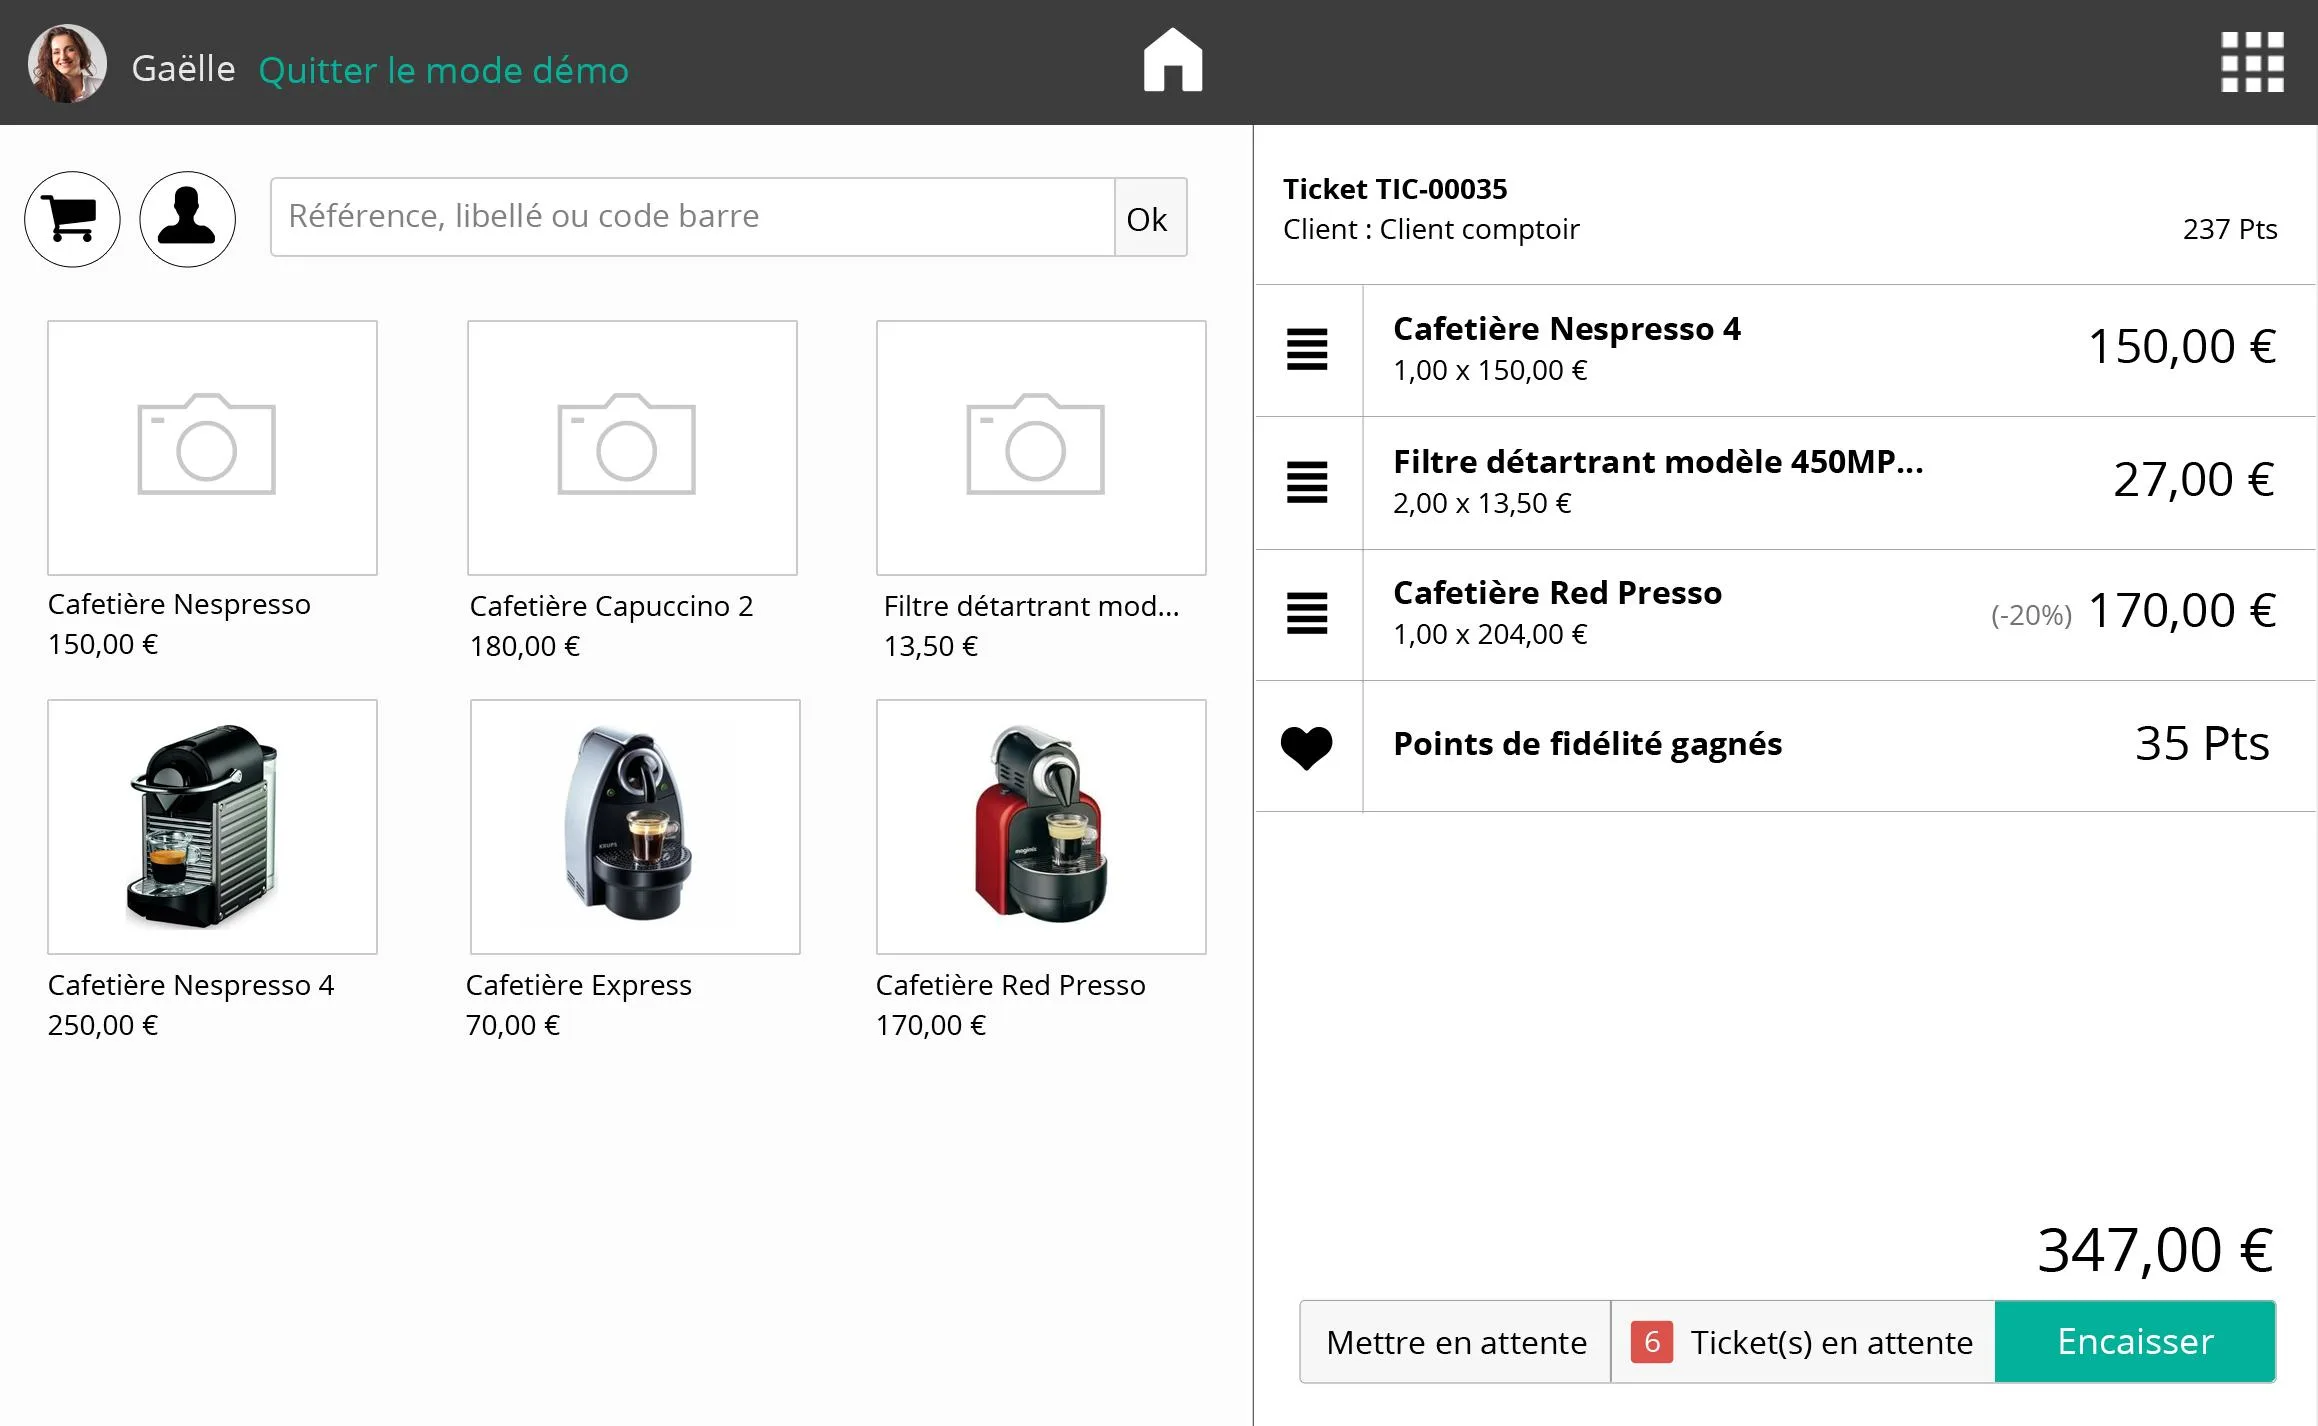
Task: Open the apps grid menu icon
Action: pos(2252,62)
